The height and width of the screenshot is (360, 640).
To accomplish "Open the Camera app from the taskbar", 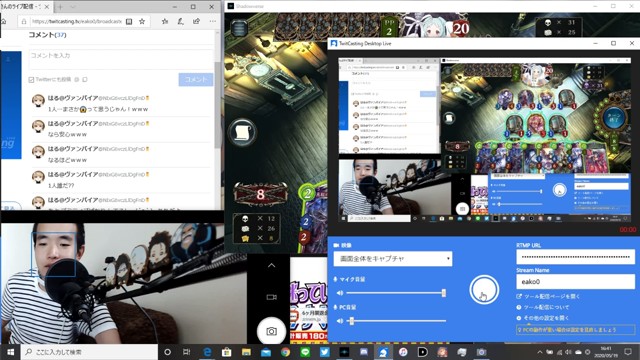I will tap(481, 352).
